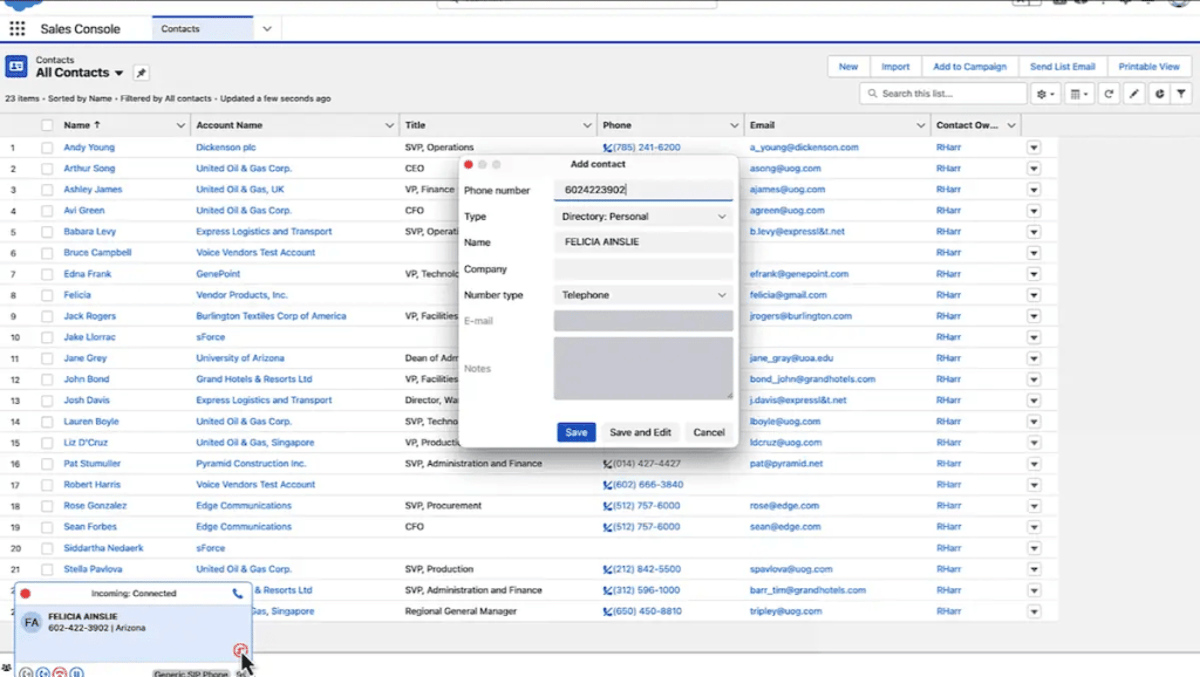Open the App Launcher grid icon
Viewport: 1200px width, 677px height.
click(17, 29)
